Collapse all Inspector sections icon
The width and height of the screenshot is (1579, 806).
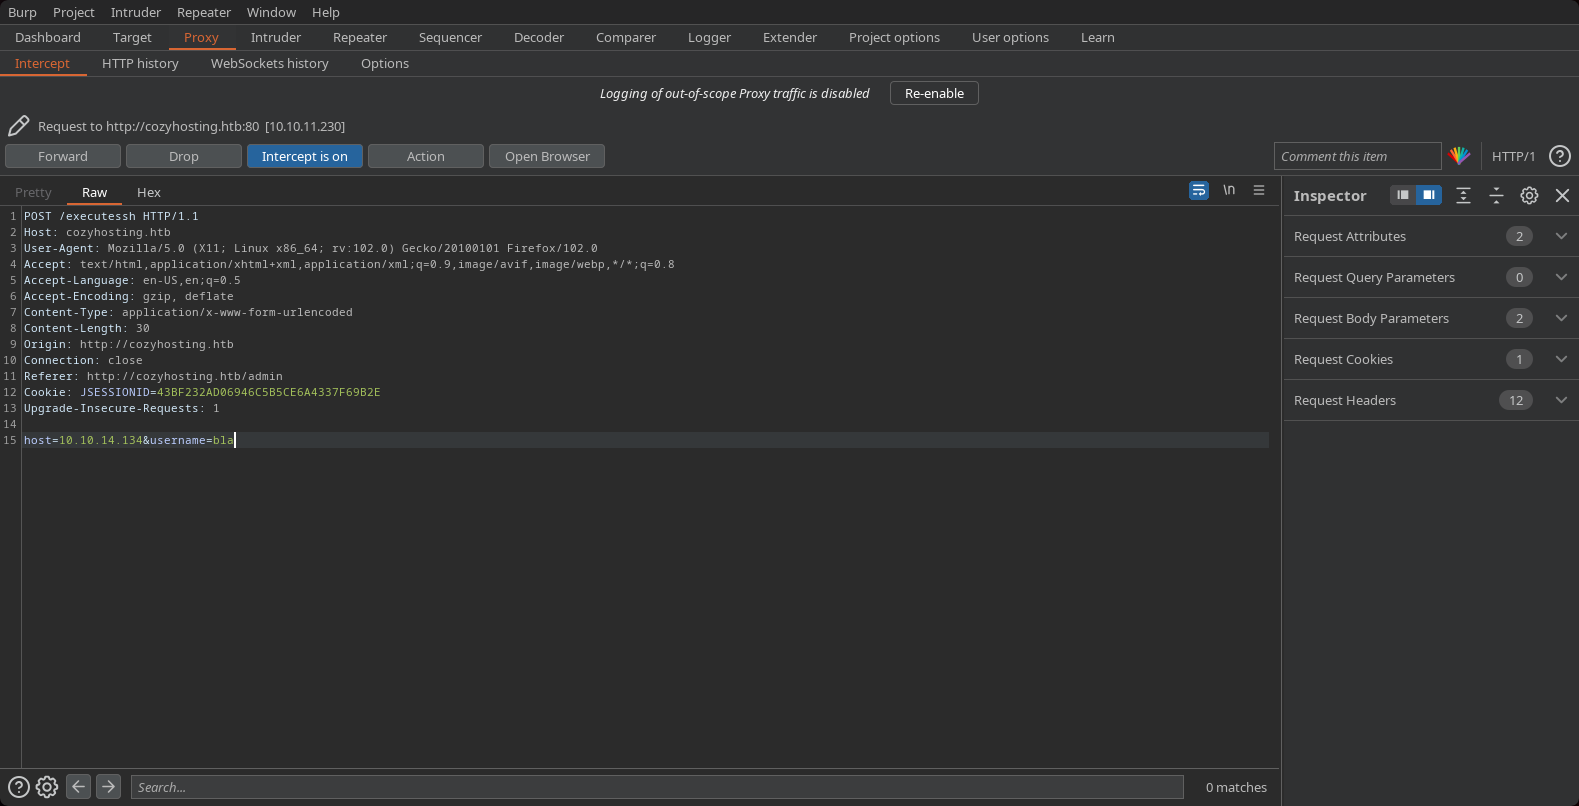tap(1496, 195)
